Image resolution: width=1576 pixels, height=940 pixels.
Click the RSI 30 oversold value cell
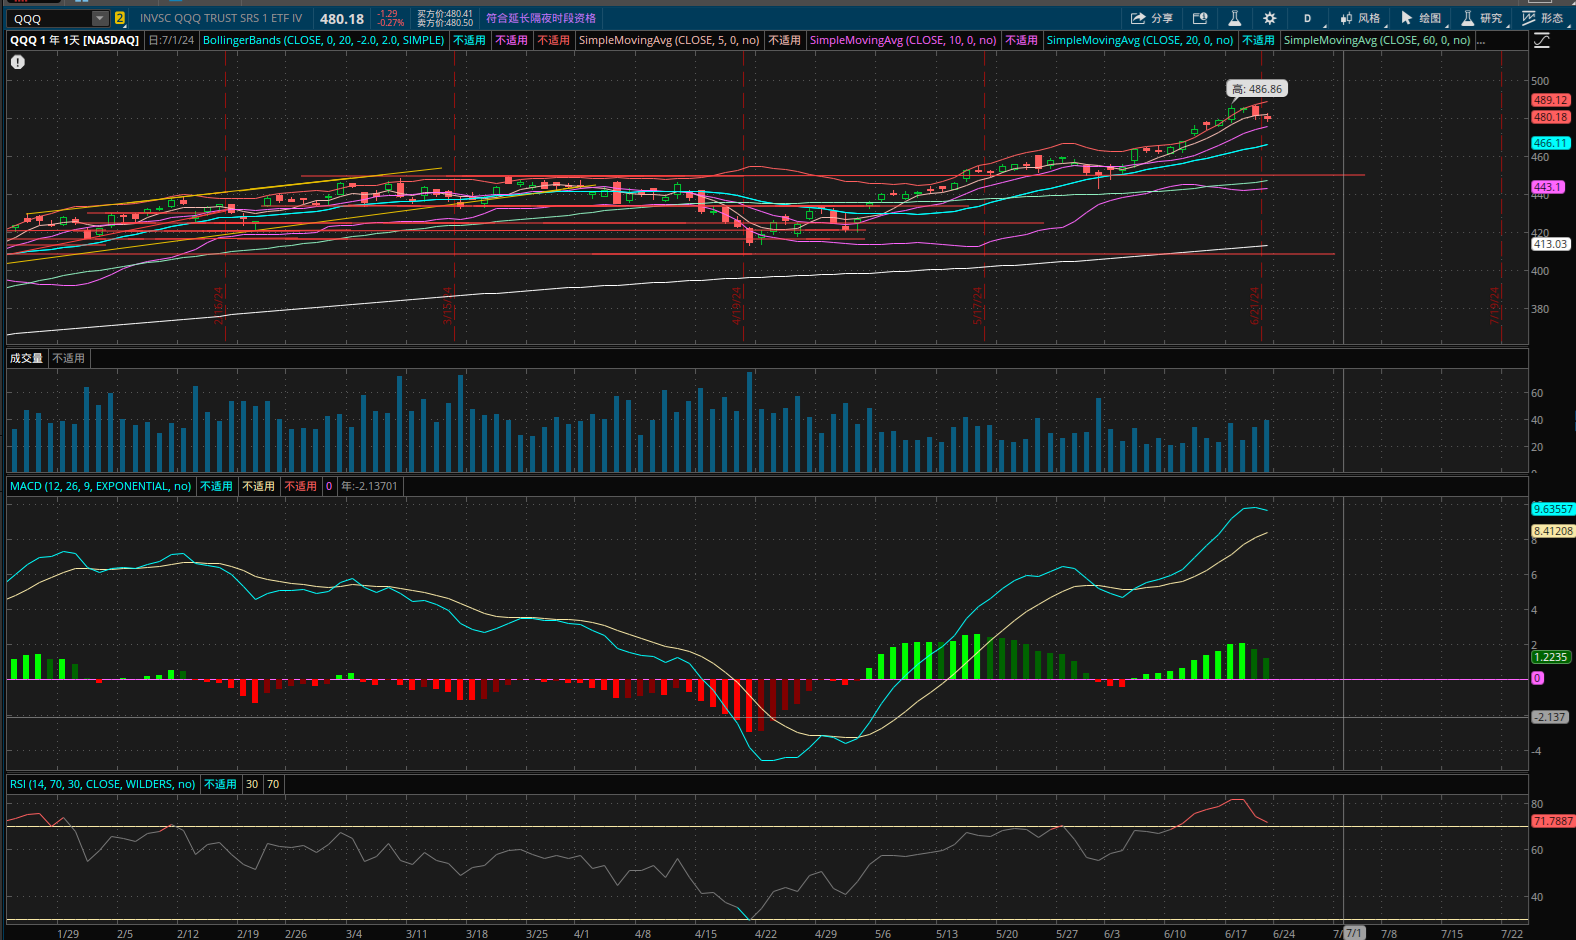click(252, 784)
